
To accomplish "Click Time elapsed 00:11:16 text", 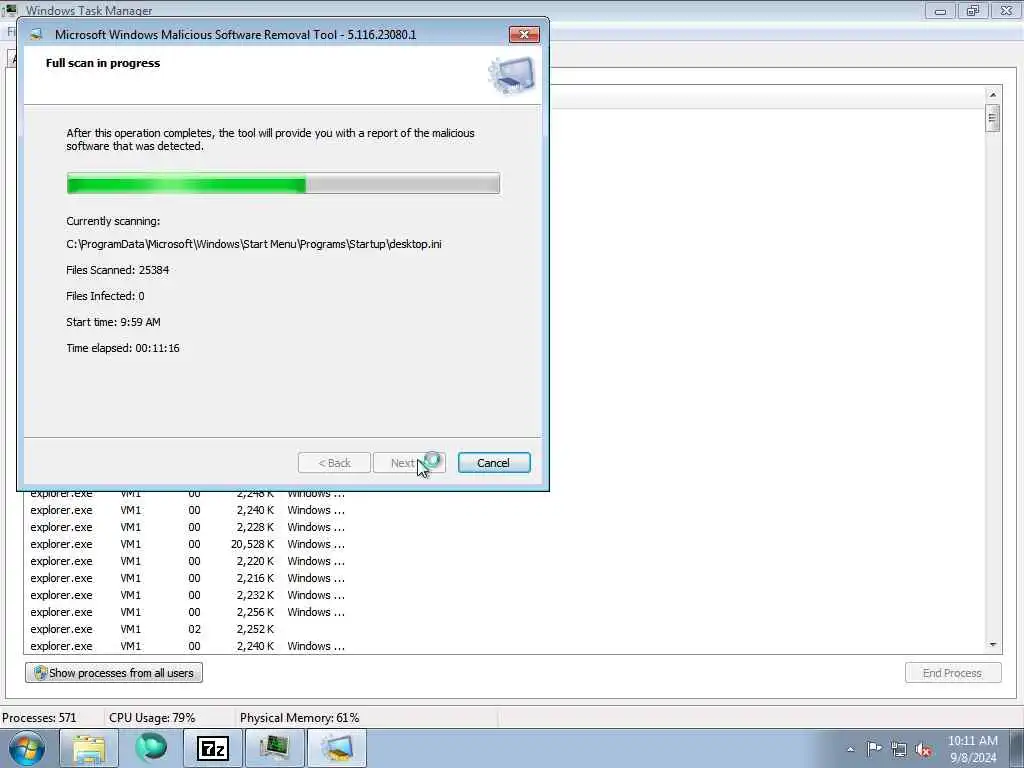I will (123, 348).
